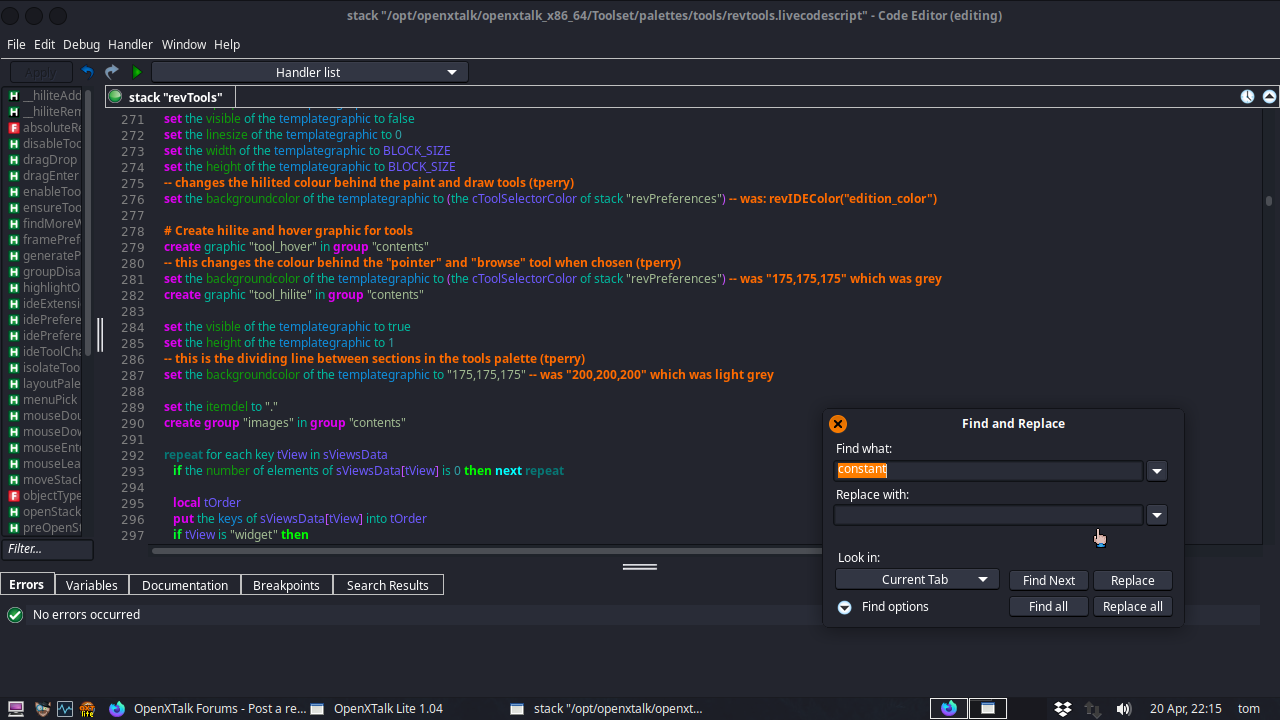This screenshot has height=720, width=1280.
Task: Click the redo arrow in toolbar
Action: point(112,72)
